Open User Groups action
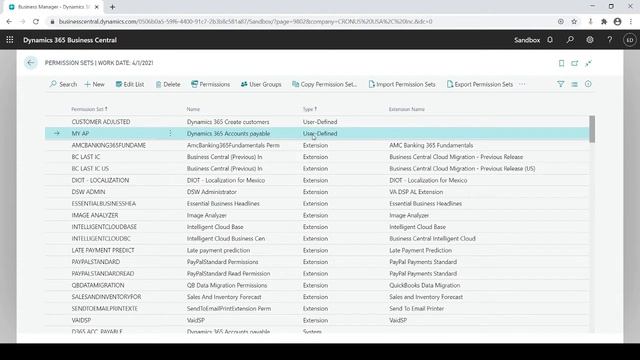640x360 pixels. (x=261, y=84)
